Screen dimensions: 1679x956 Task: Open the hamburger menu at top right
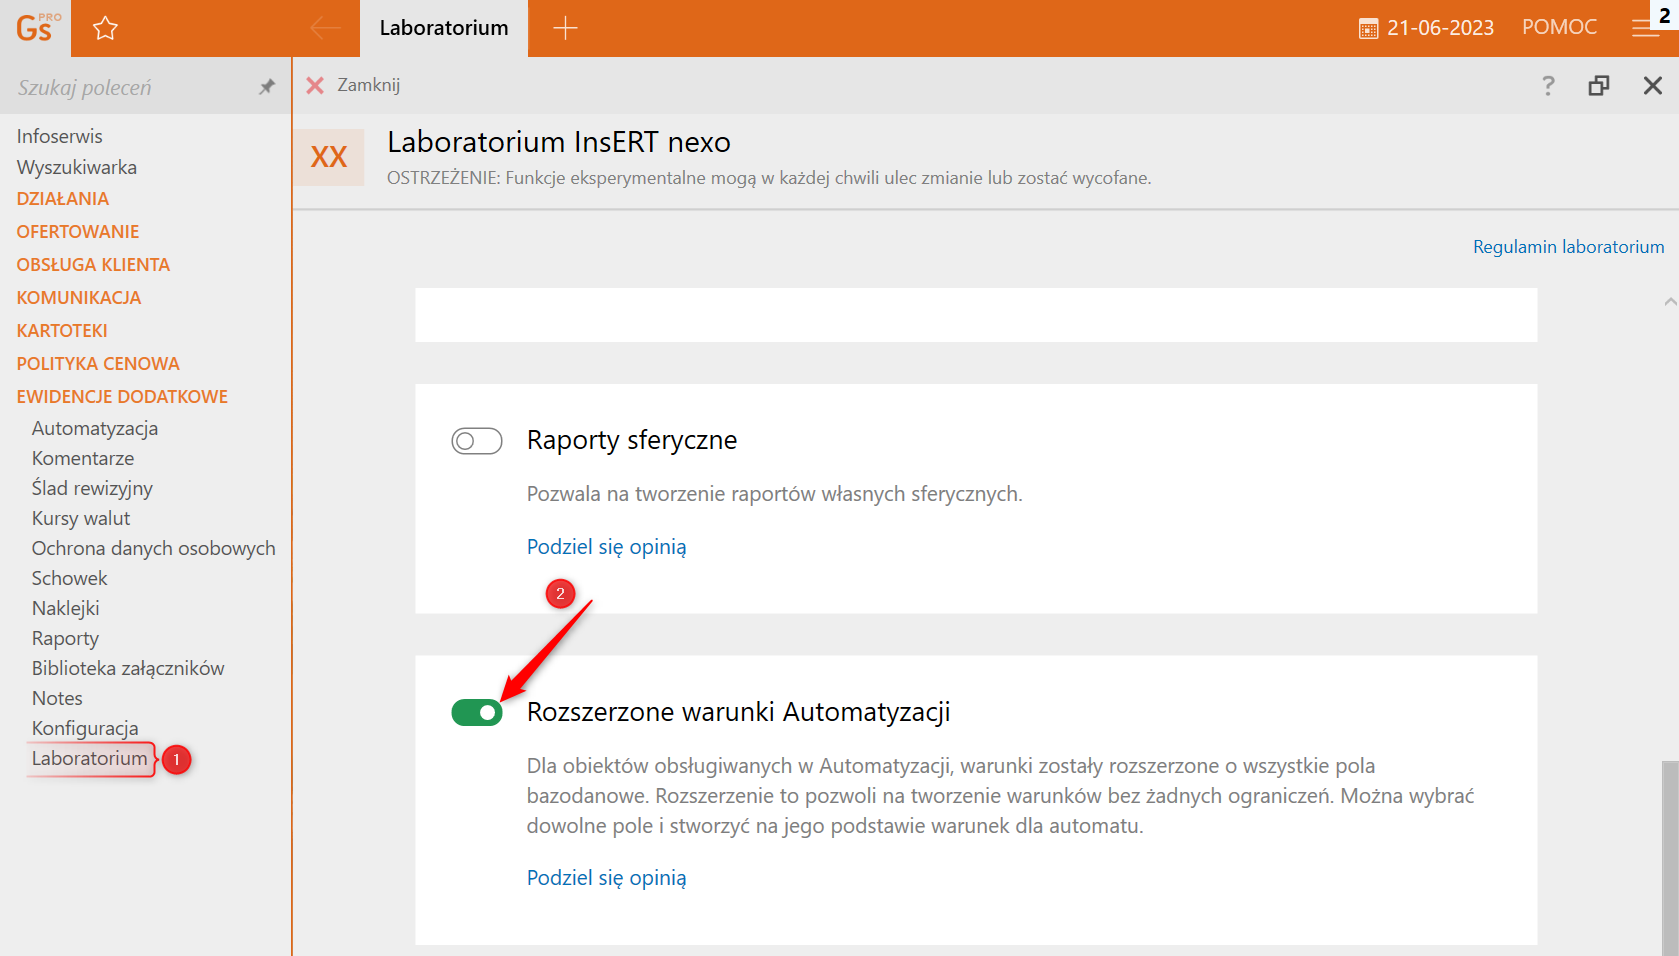(1644, 29)
